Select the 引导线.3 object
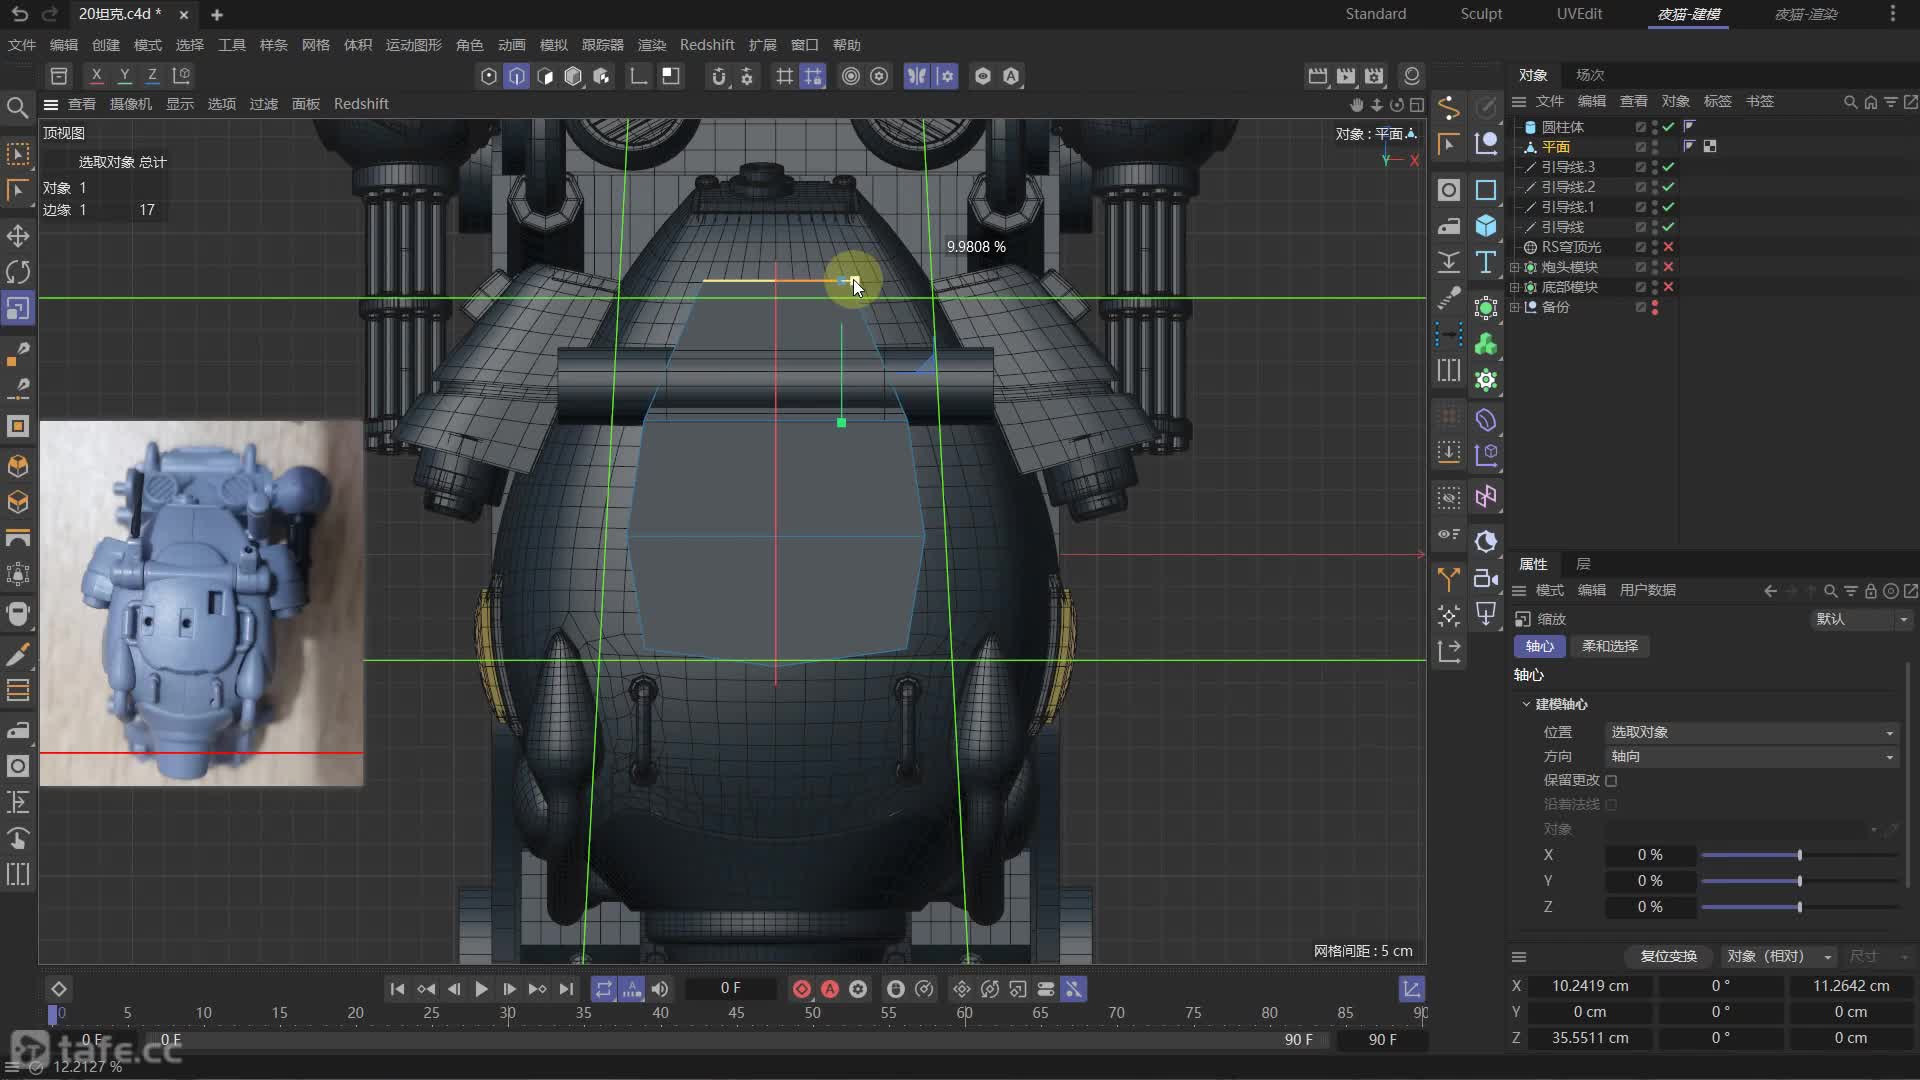The image size is (1920, 1080). point(1568,167)
